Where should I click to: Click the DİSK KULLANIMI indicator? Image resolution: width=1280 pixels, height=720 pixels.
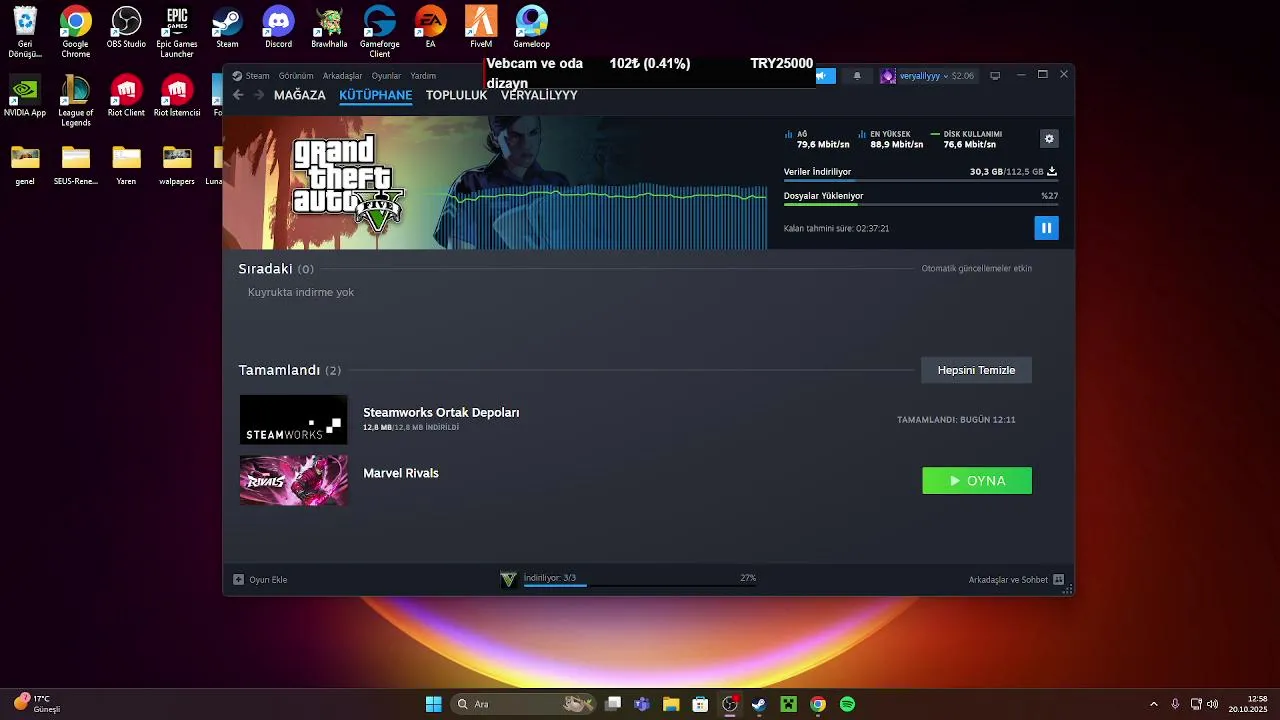pyautogui.click(x=966, y=139)
